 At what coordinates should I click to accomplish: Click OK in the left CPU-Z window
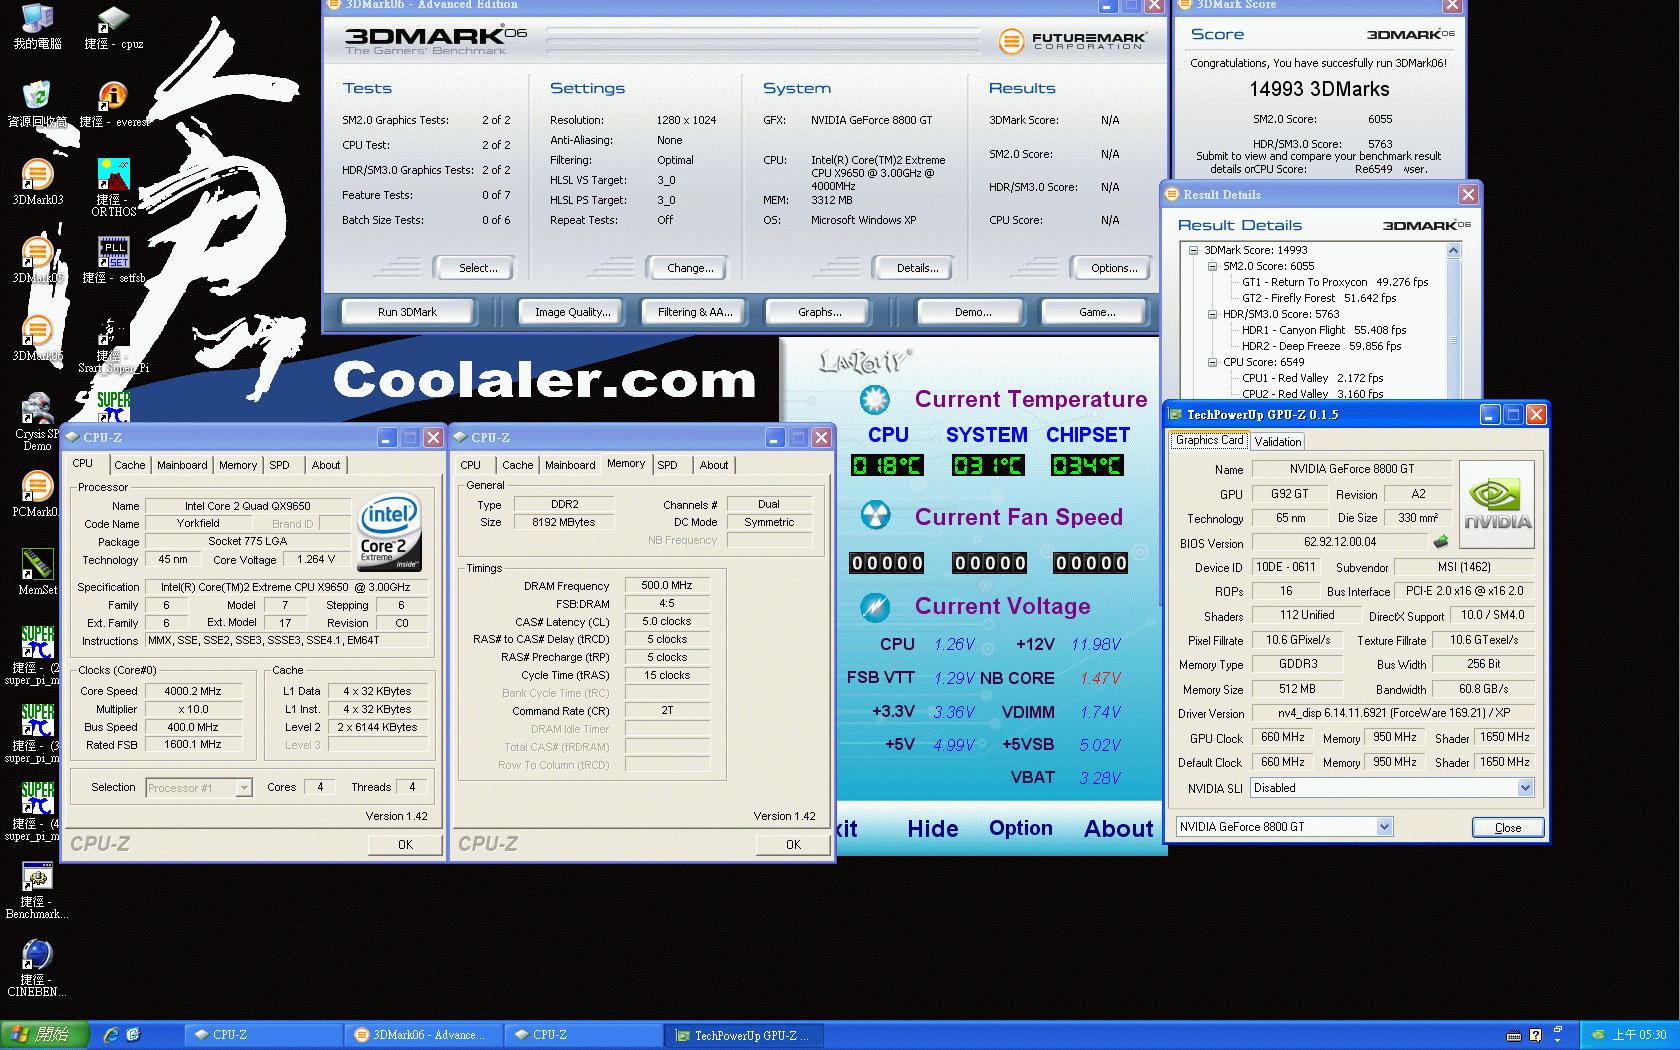point(405,845)
